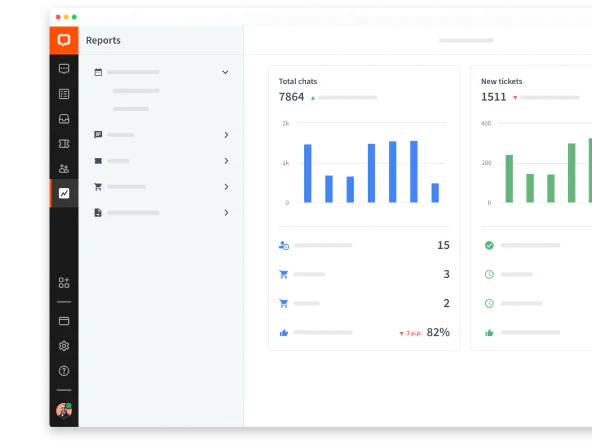Viewport: 592px width, 444px height.
Task: Click the red 3 p.p. change indicator
Action: click(411, 333)
